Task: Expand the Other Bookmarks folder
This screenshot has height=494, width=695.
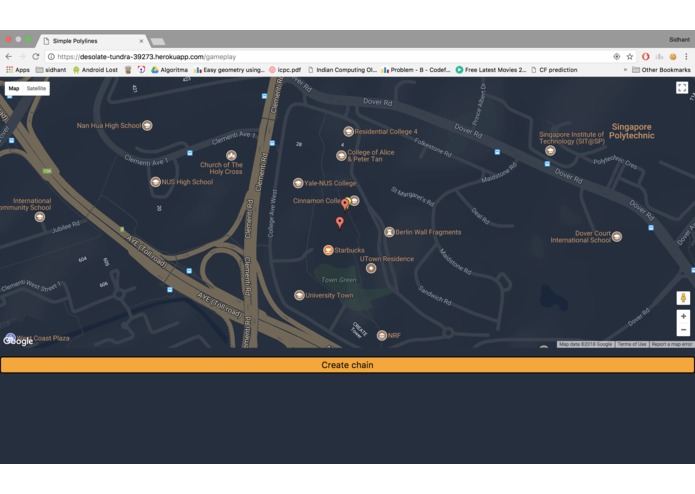Action: [661, 70]
